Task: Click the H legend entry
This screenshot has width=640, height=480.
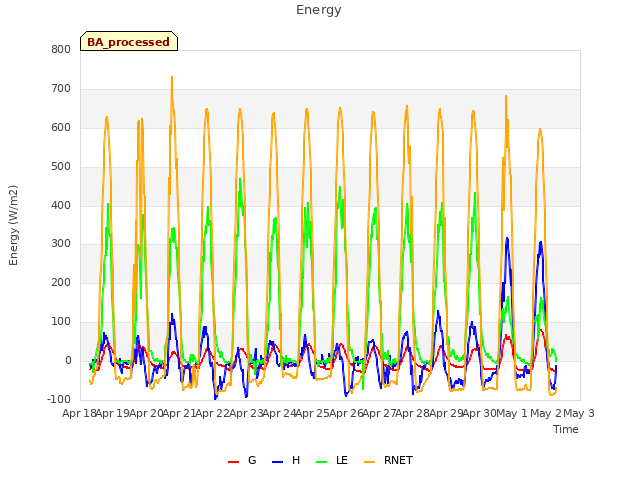Action: (286, 460)
